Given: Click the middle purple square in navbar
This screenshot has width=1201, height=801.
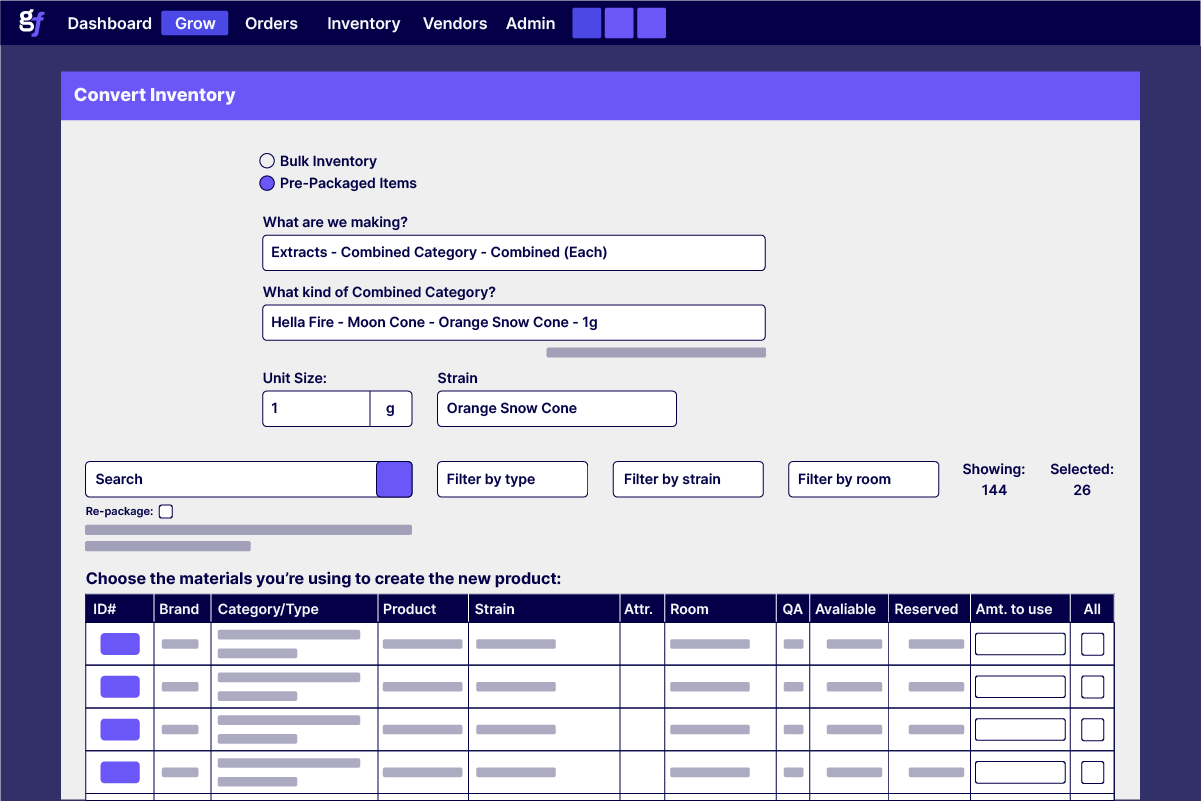Looking at the screenshot, I should [619, 23].
